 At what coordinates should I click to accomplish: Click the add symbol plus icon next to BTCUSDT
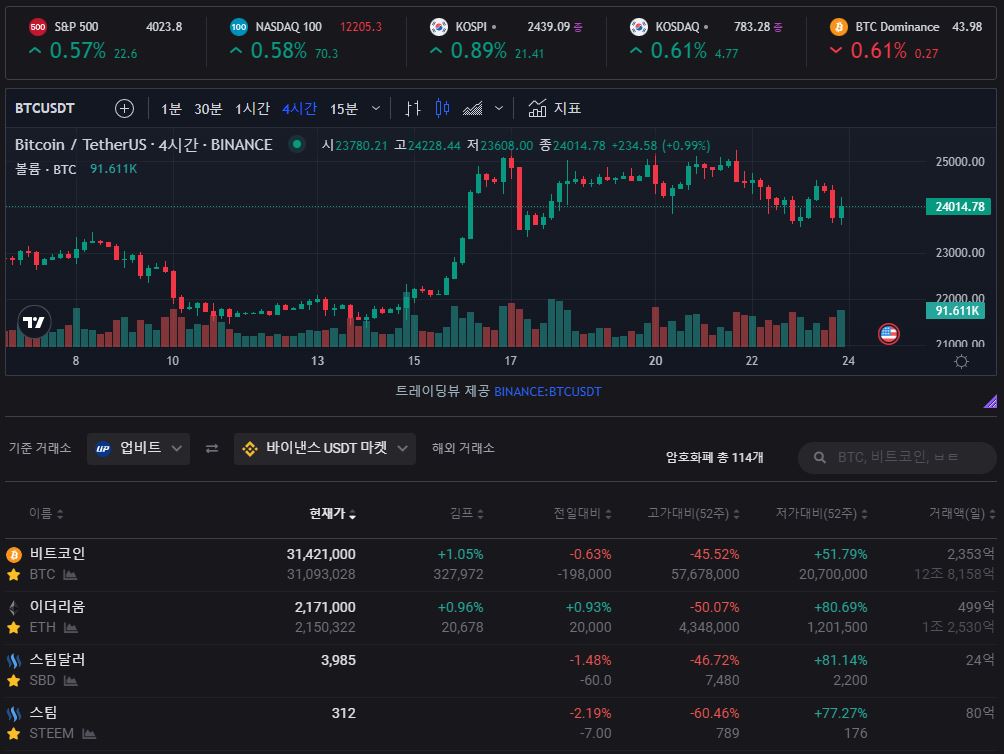(124, 108)
